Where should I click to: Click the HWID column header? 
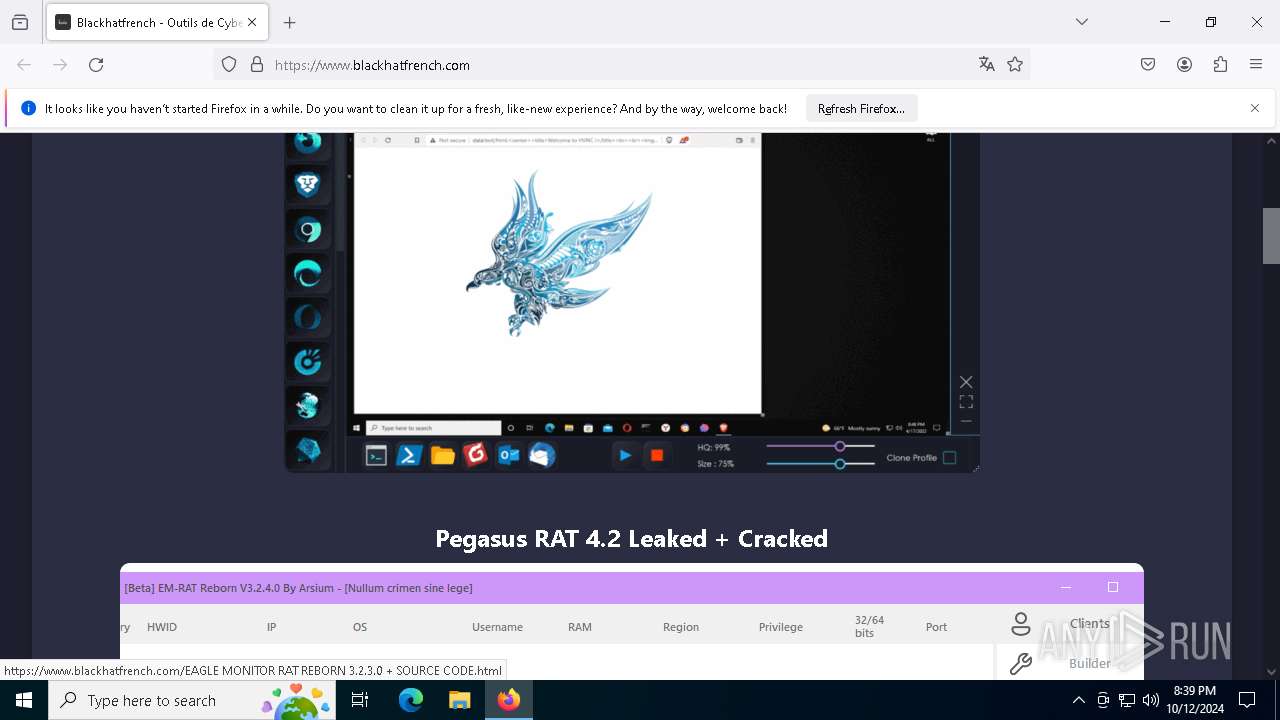pos(162,627)
